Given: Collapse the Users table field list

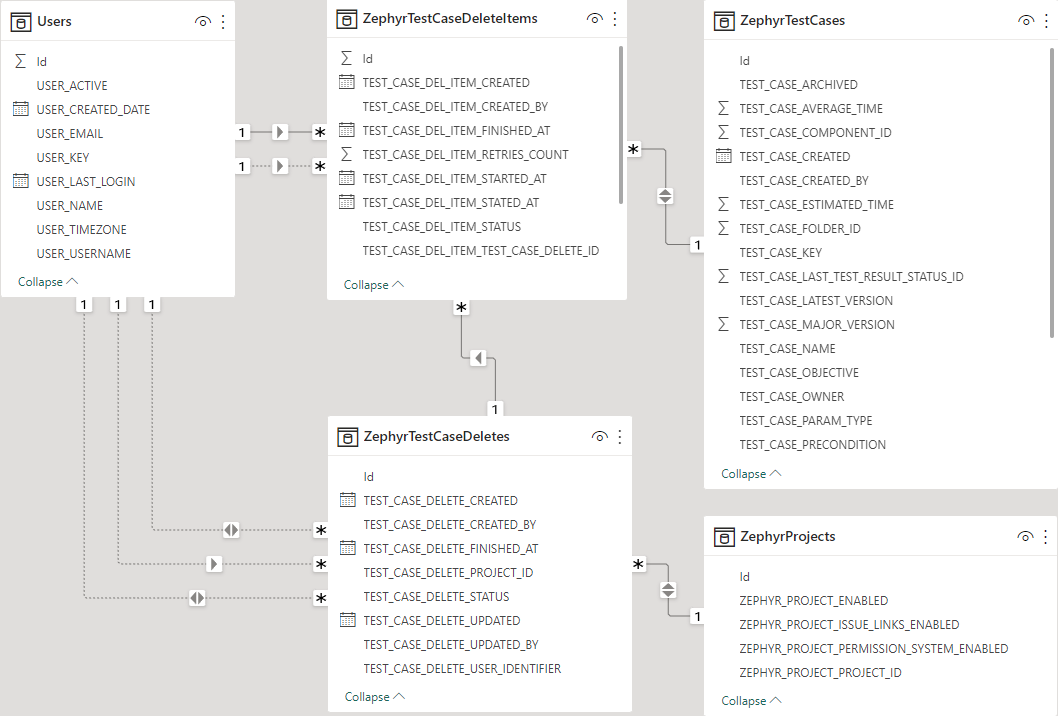Looking at the screenshot, I should pyautogui.click(x=48, y=282).
